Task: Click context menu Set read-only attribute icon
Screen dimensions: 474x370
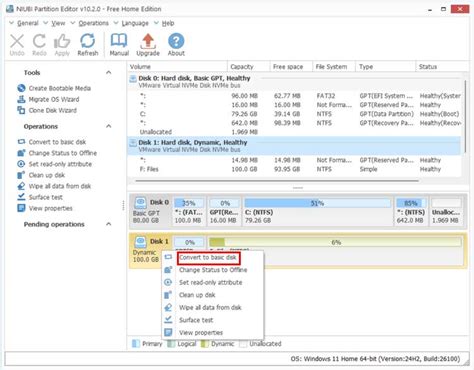Action: [x=168, y=282]
